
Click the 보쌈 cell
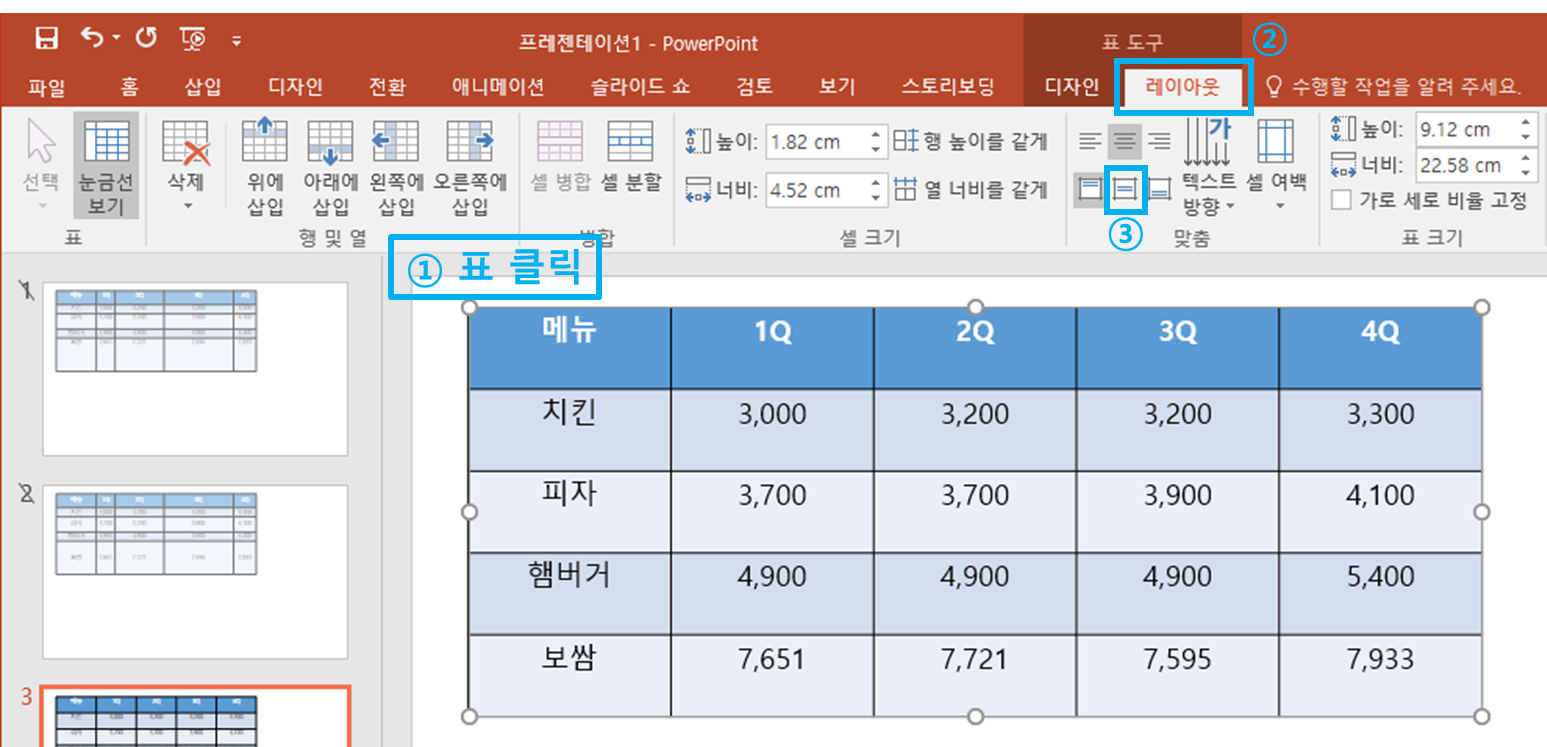(x=570, y=675)
